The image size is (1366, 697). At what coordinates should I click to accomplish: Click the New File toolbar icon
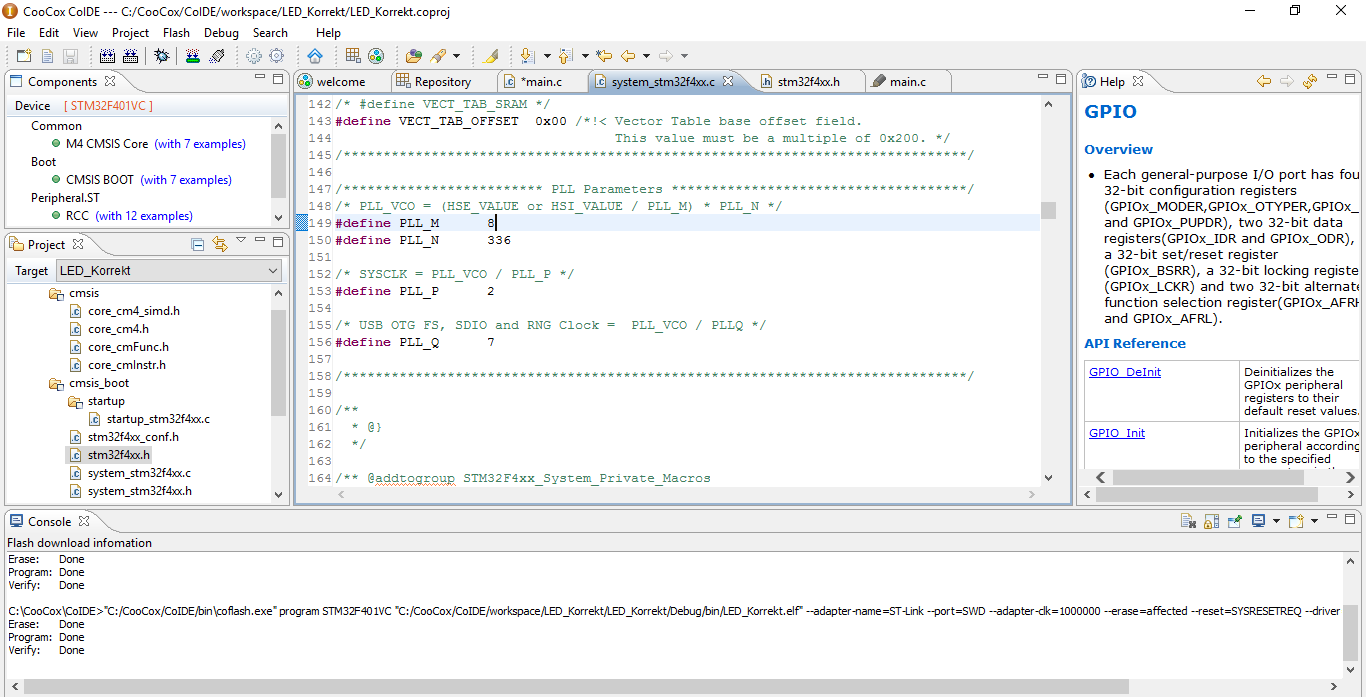47,56
